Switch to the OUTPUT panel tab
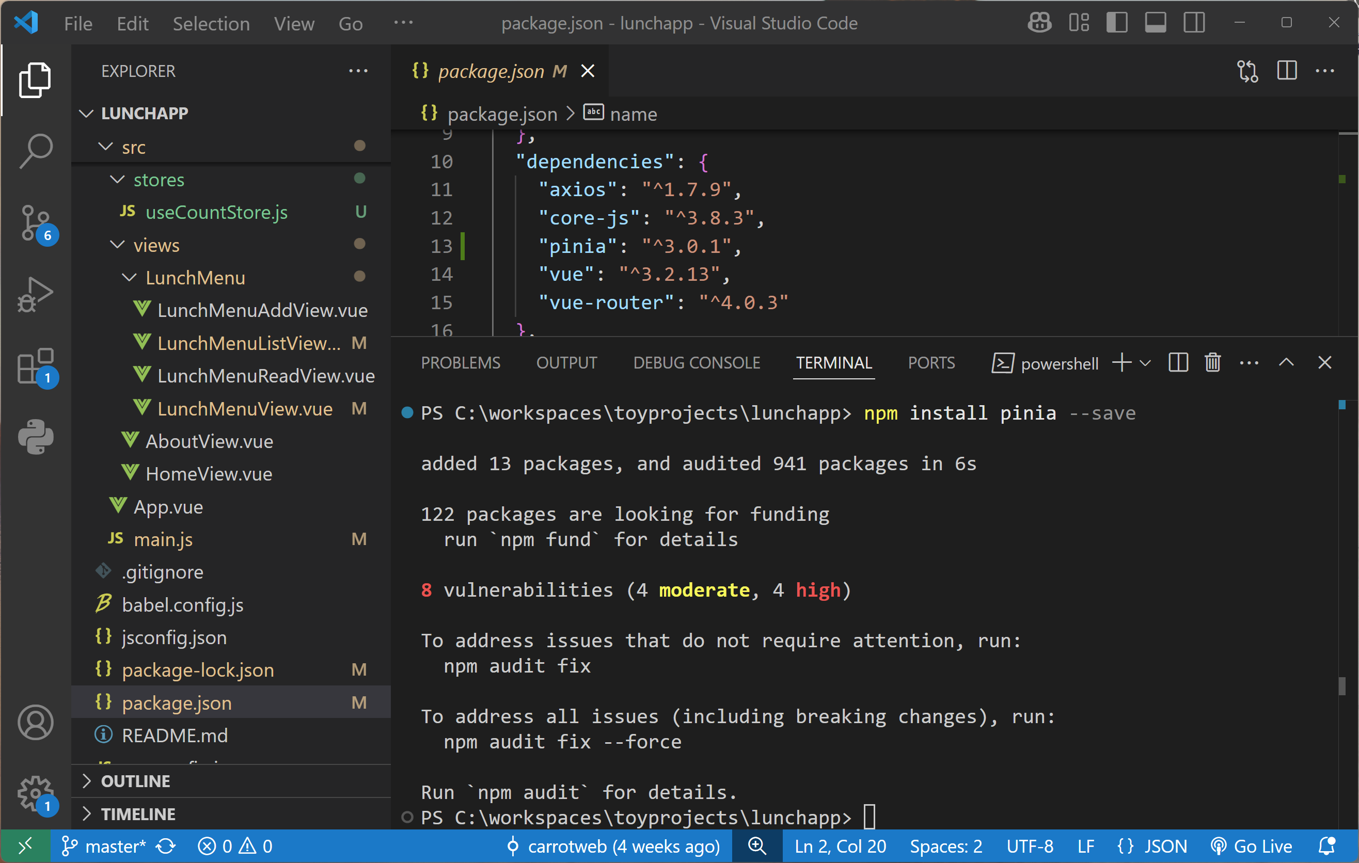1359x863 pixels. [566, 363]
